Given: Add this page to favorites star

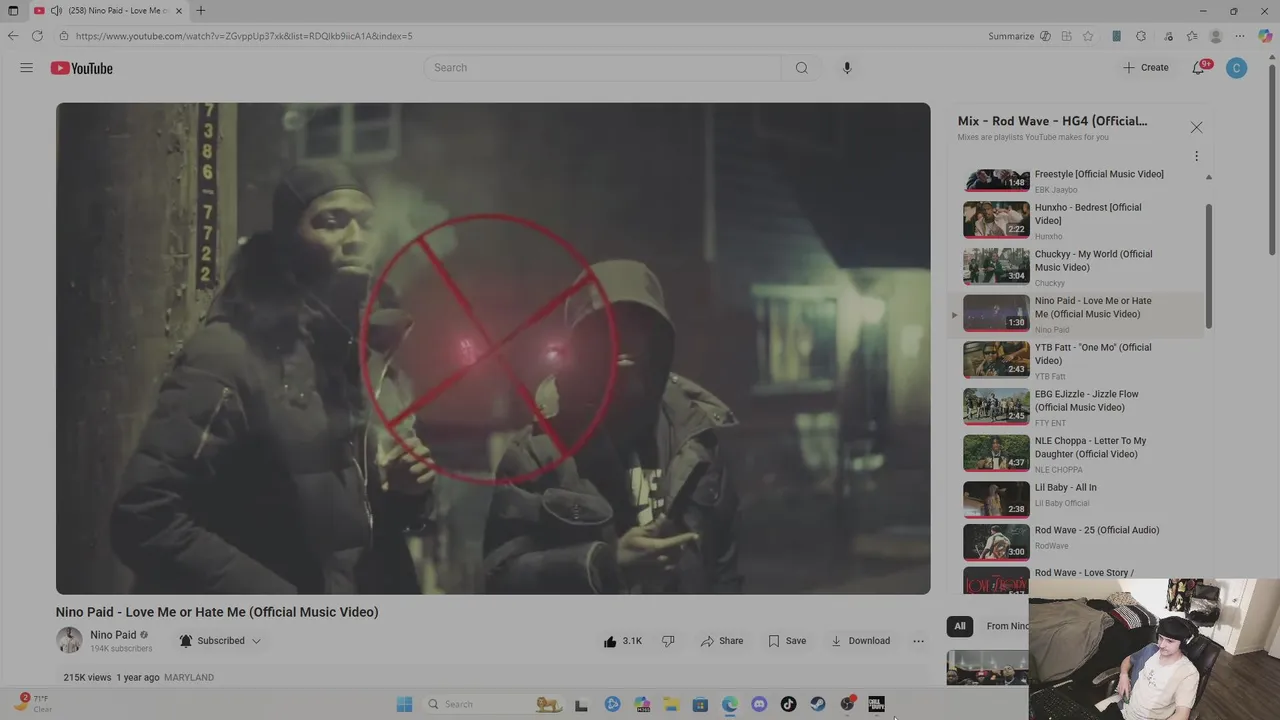Looking at the screenshot, I should pos(1088,36).
